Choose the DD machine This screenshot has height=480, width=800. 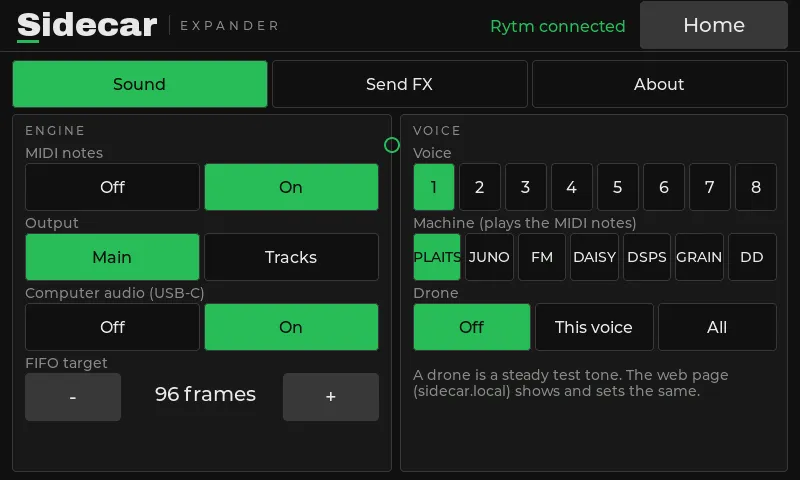click(752, 257)
